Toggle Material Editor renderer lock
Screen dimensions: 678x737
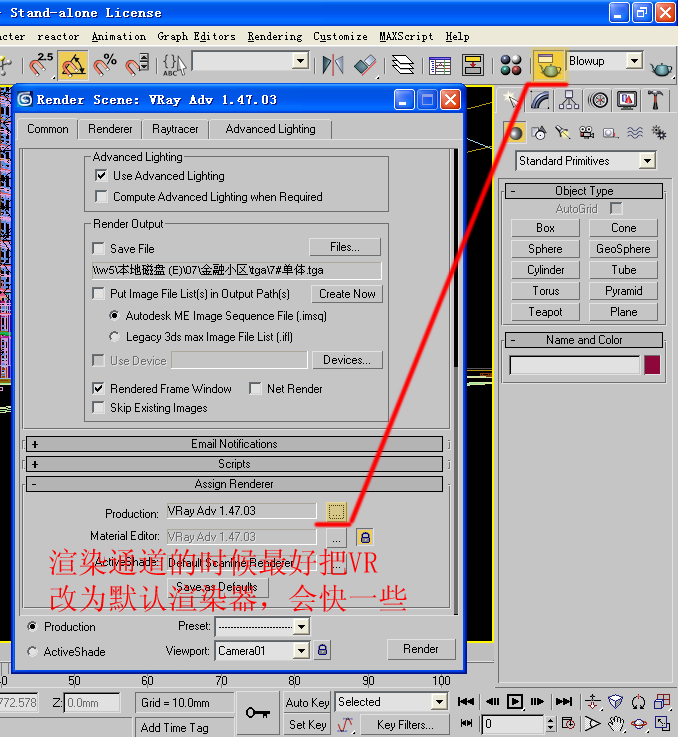point(365,537)
